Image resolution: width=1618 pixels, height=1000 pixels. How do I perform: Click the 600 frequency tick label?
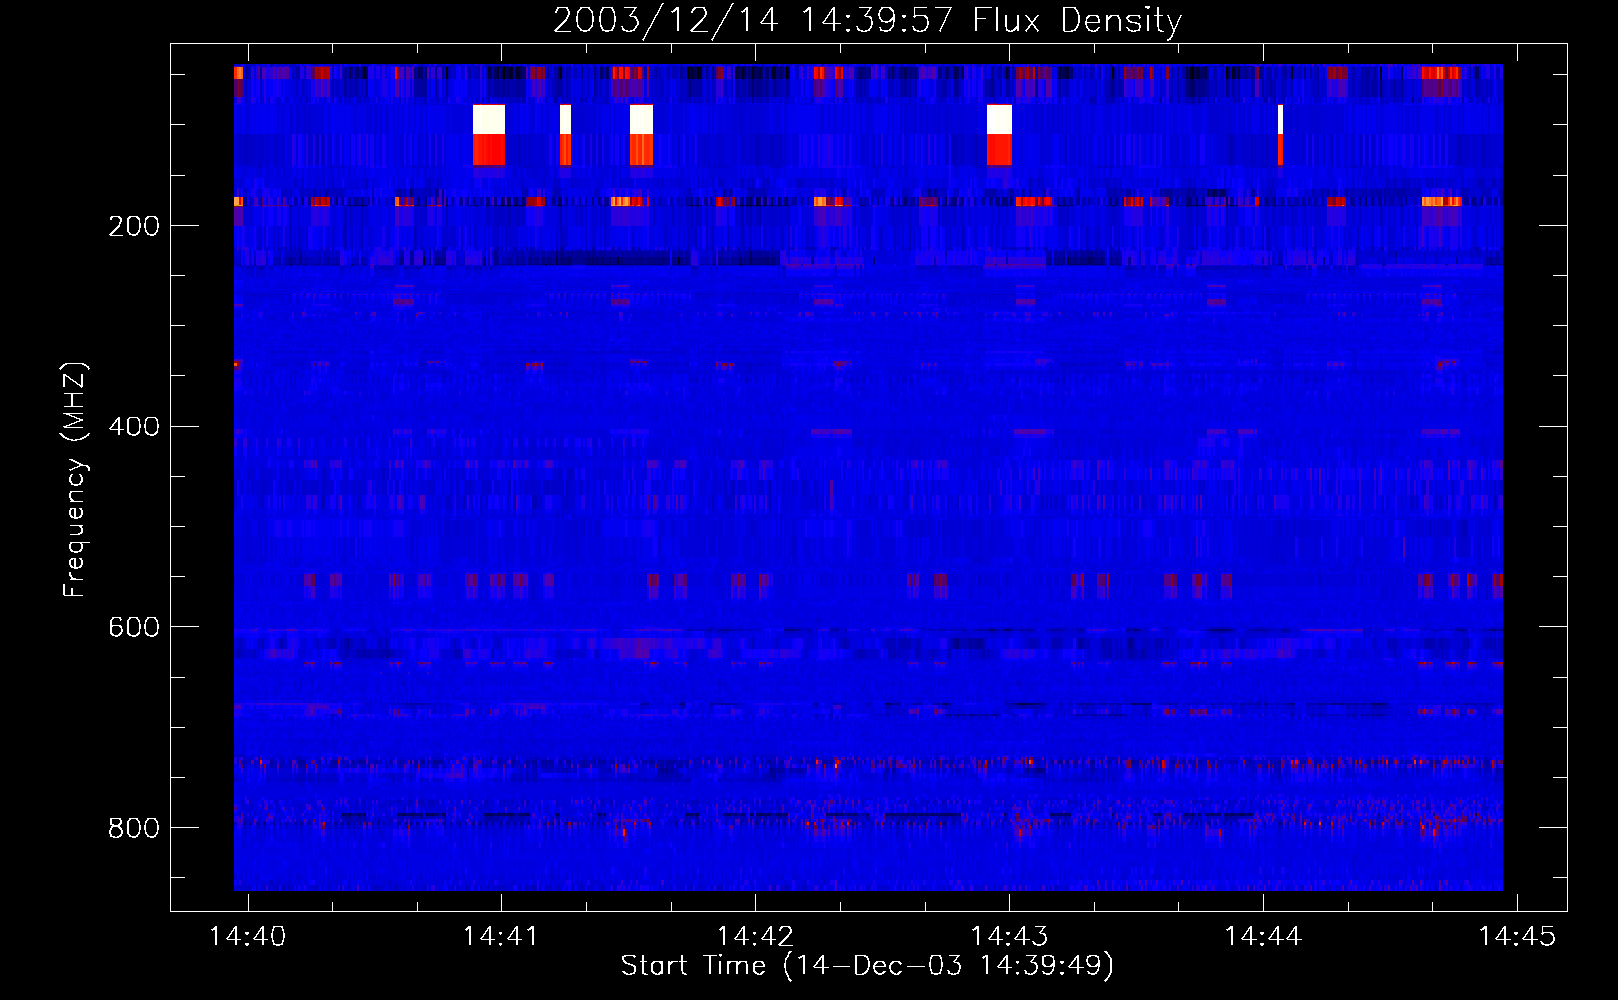(134, 627)
